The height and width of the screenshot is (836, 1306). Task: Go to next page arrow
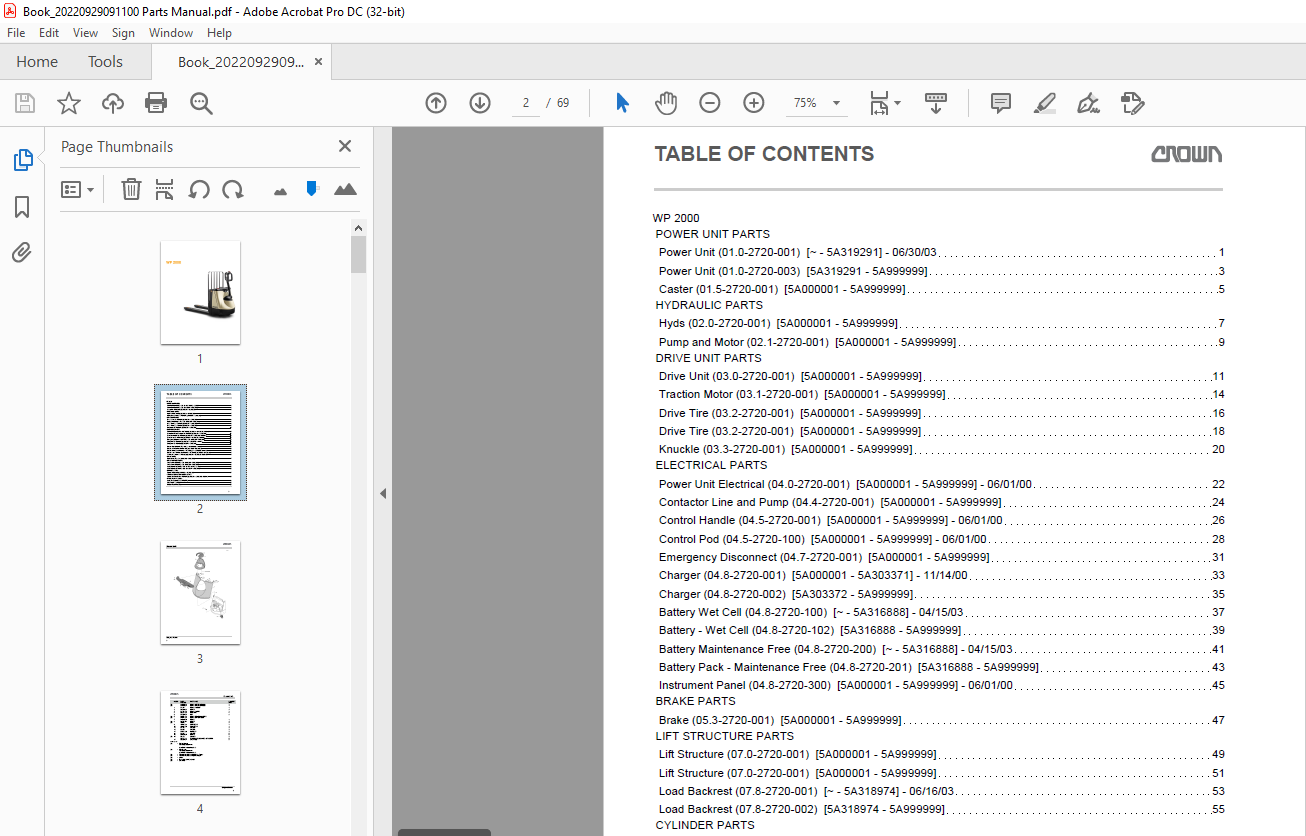click(480, 103)
